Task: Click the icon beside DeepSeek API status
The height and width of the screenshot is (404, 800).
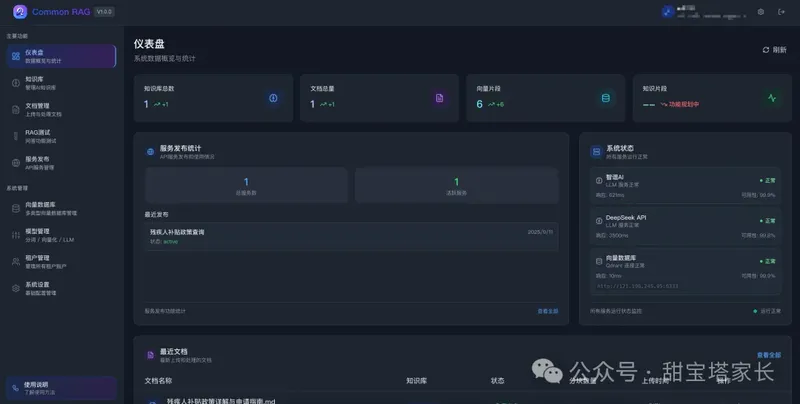Action: [599, 221]
